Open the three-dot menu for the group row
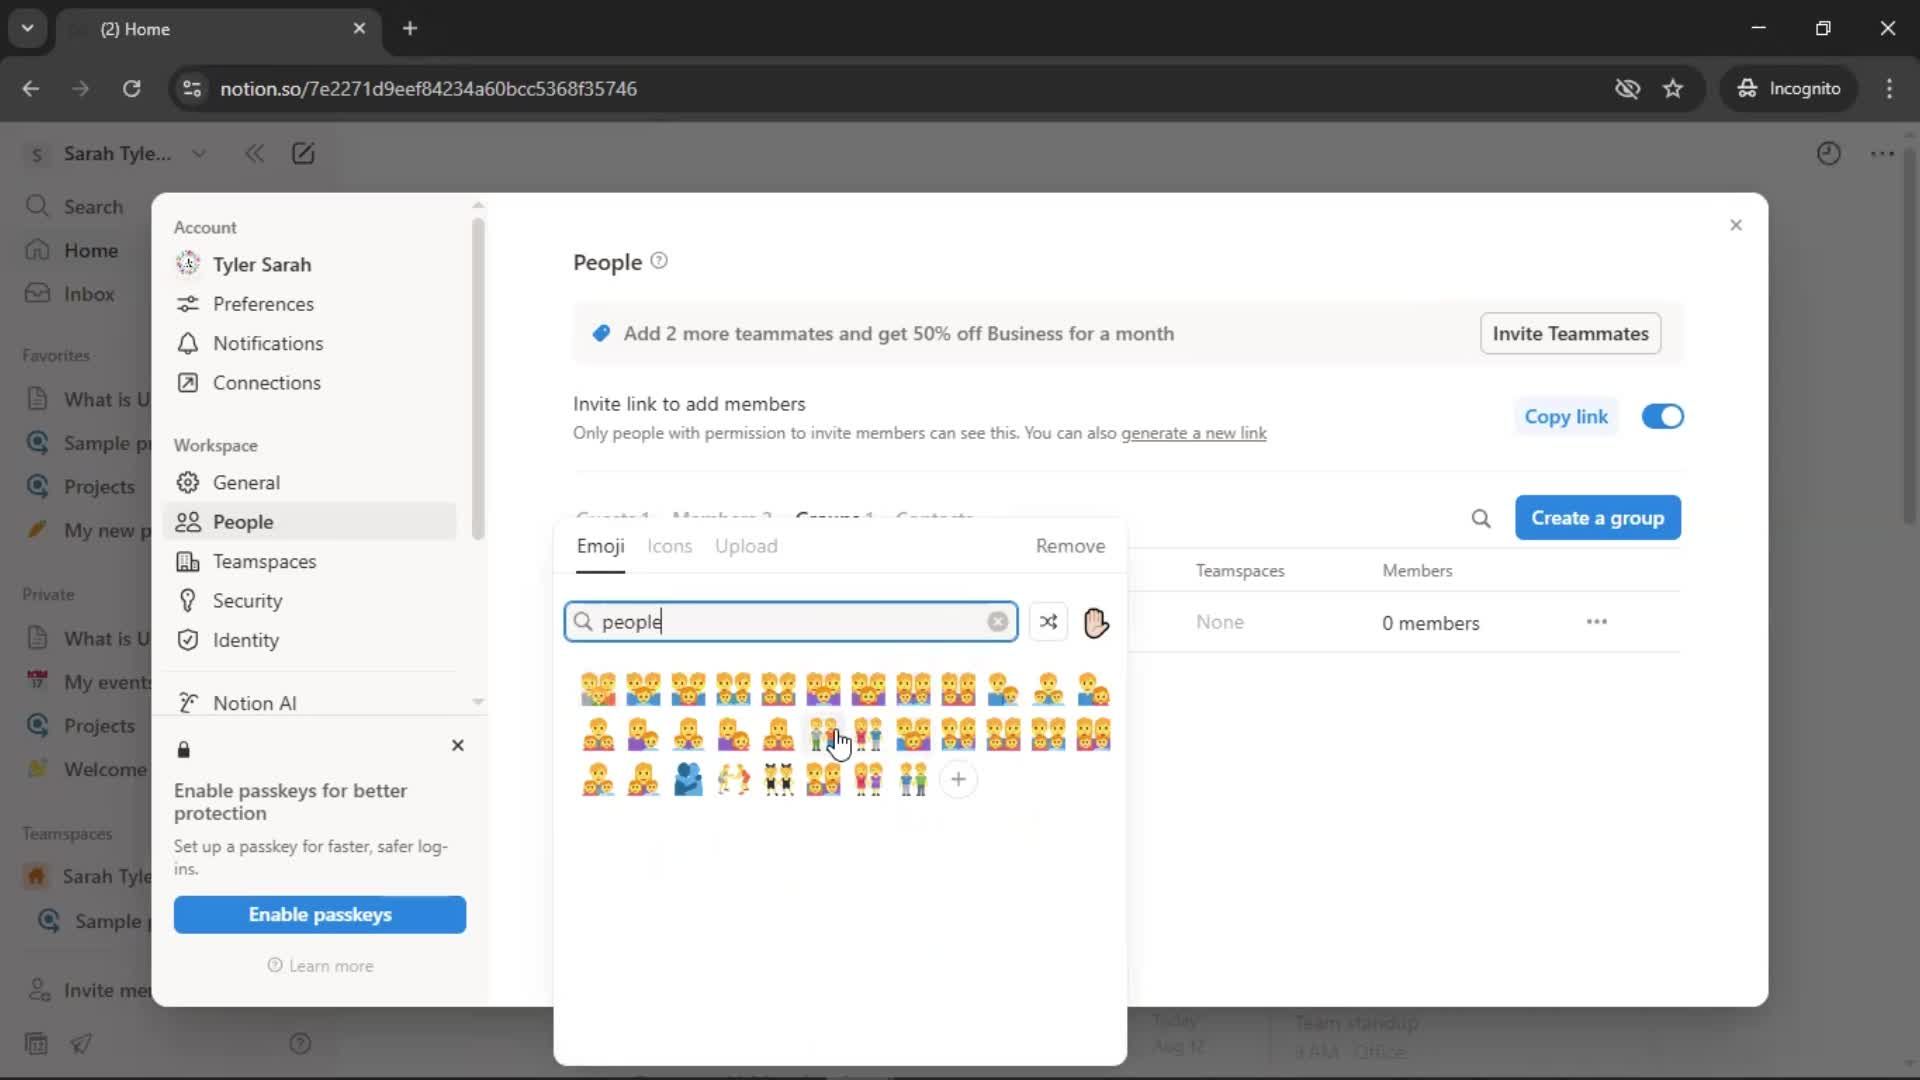Screen dimensions: 1920x1080 (x=1596, y=622)
